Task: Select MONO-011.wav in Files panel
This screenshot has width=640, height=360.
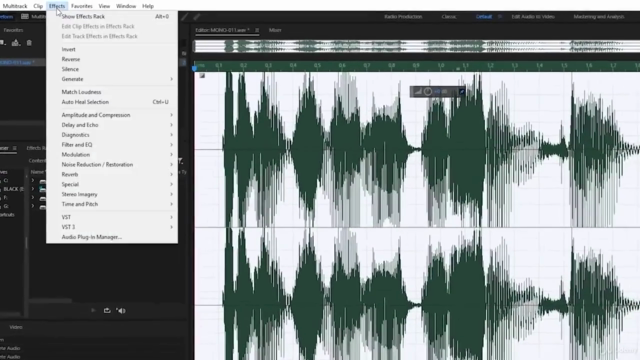Action: (18, 62)
